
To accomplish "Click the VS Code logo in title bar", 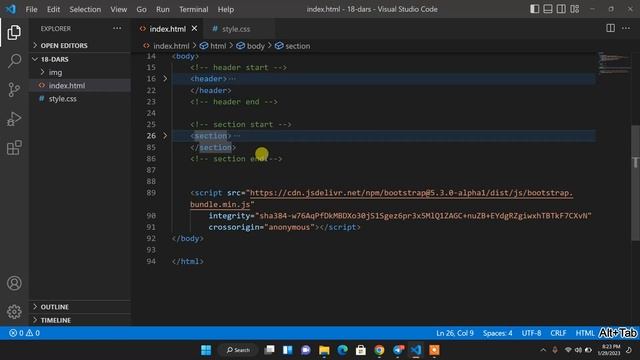I will pyautogui.click(x=11, y=9).
